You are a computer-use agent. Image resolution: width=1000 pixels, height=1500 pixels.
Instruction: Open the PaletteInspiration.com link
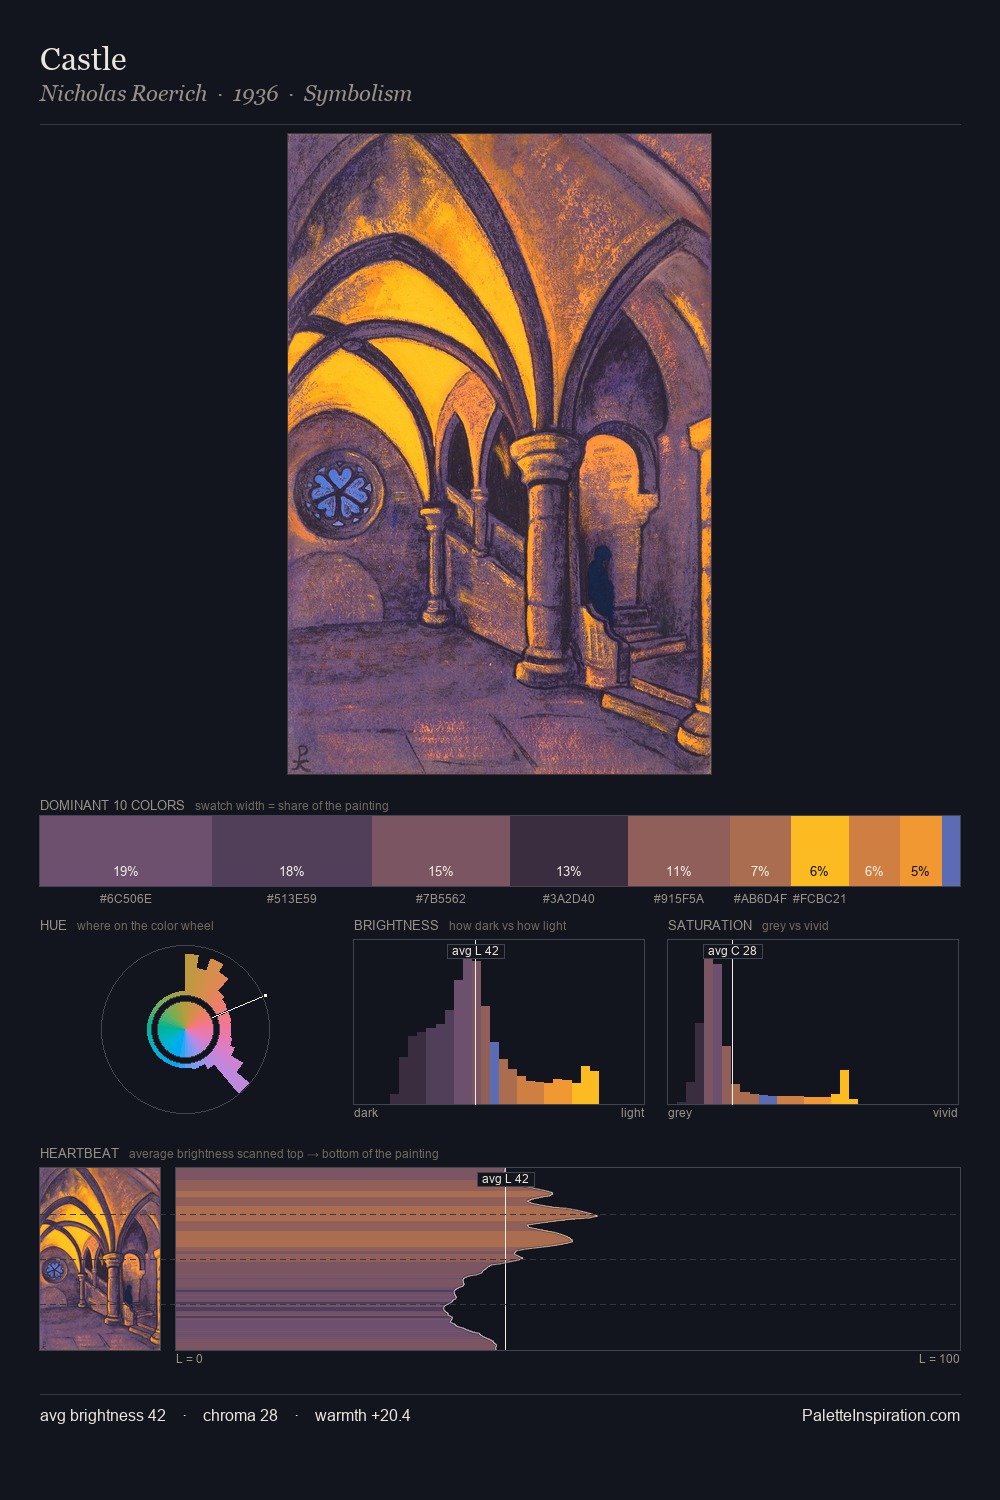point(881,1415)
